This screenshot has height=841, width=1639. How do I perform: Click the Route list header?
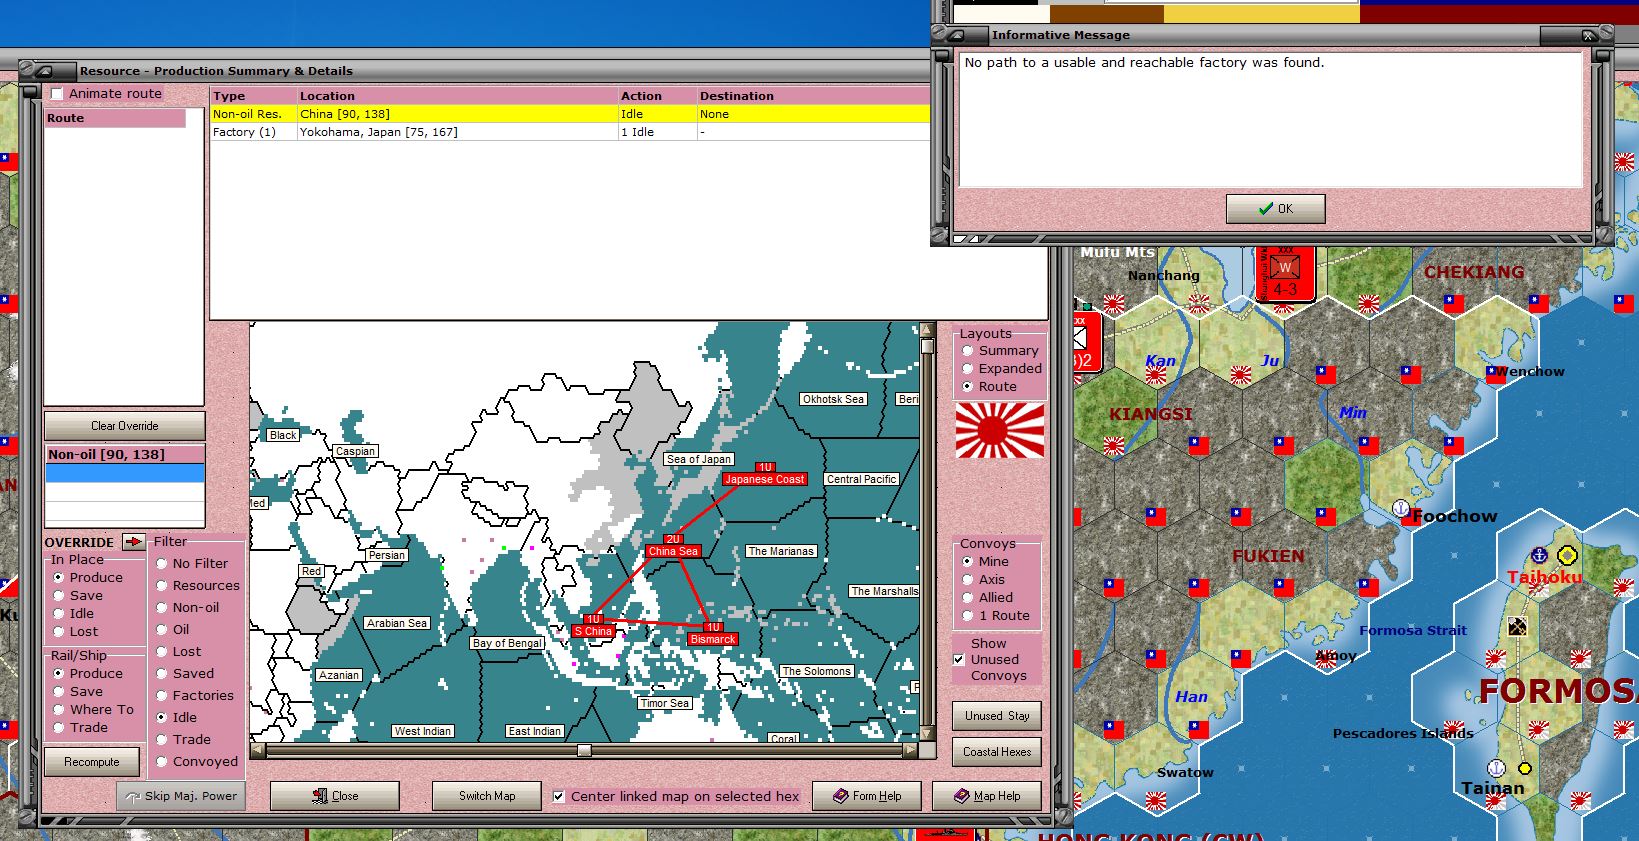[115, 118]
